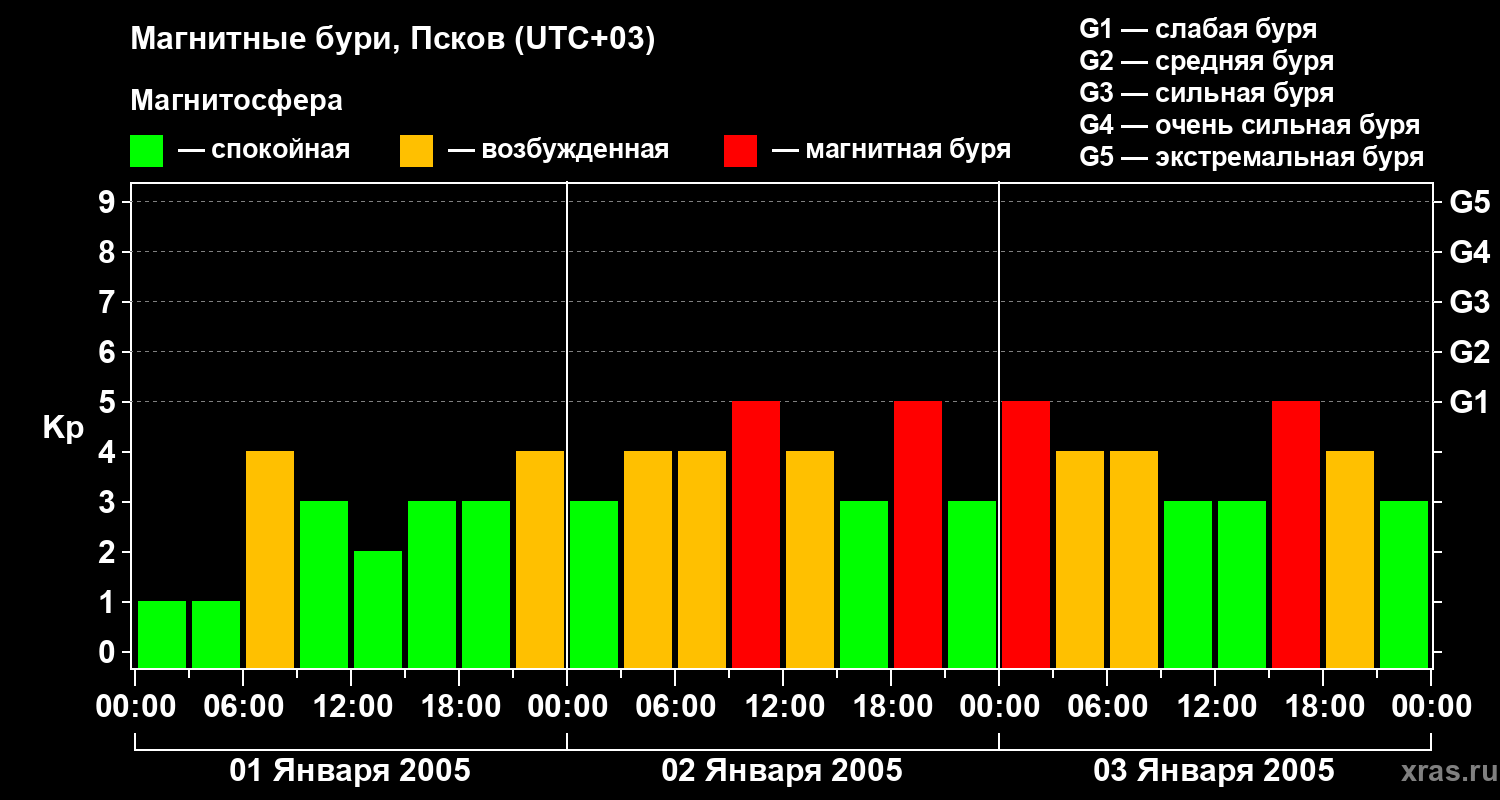Click the red bar at the start of 03 Января
1500x800 pixels.
pos(1026,533)
